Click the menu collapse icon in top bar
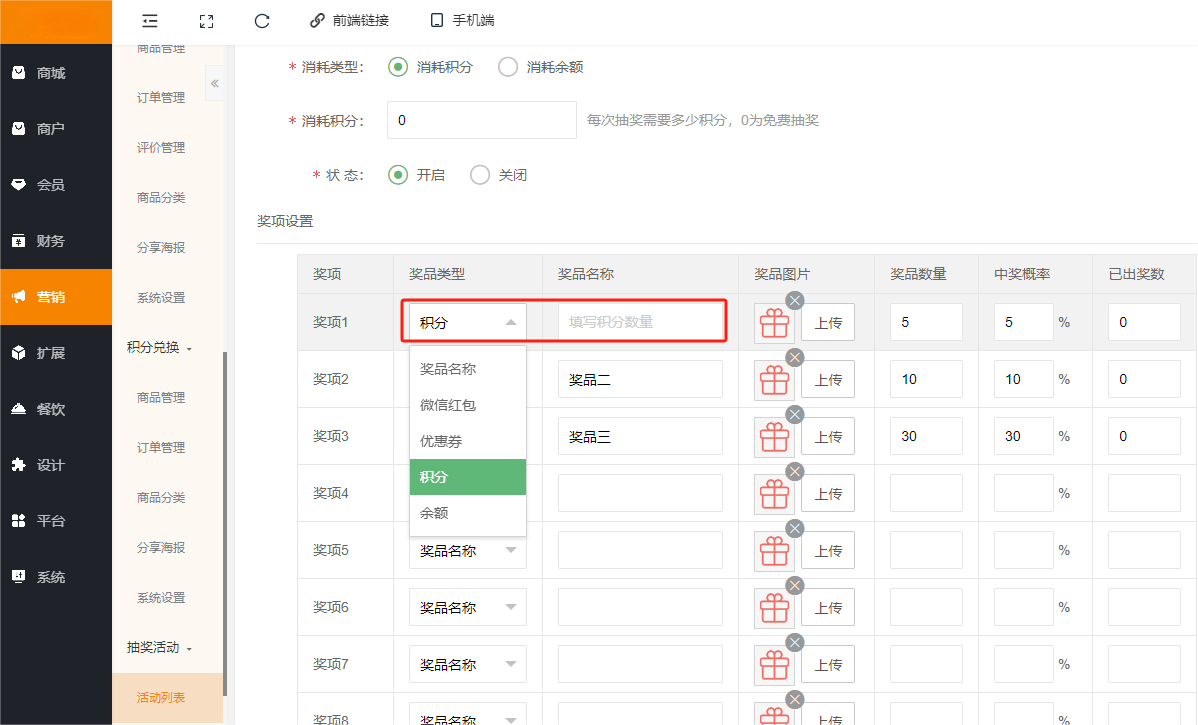Image resolution: width=1198 pixels, height=725 pixels. [x=150, y=20]
